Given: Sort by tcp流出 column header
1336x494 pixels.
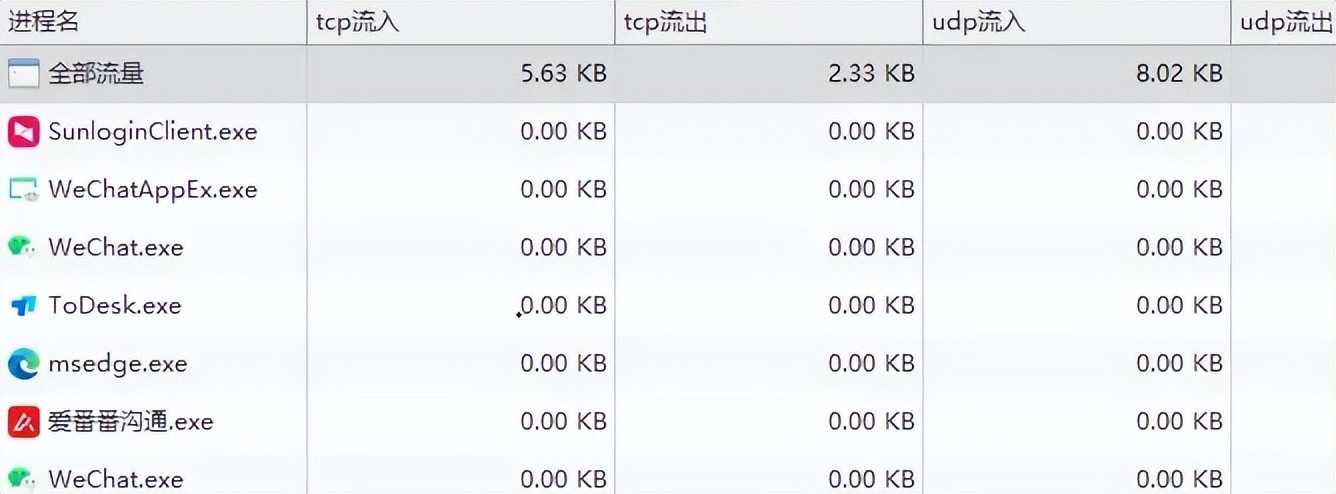Looking at the screenshot, I should pos(666,22).
